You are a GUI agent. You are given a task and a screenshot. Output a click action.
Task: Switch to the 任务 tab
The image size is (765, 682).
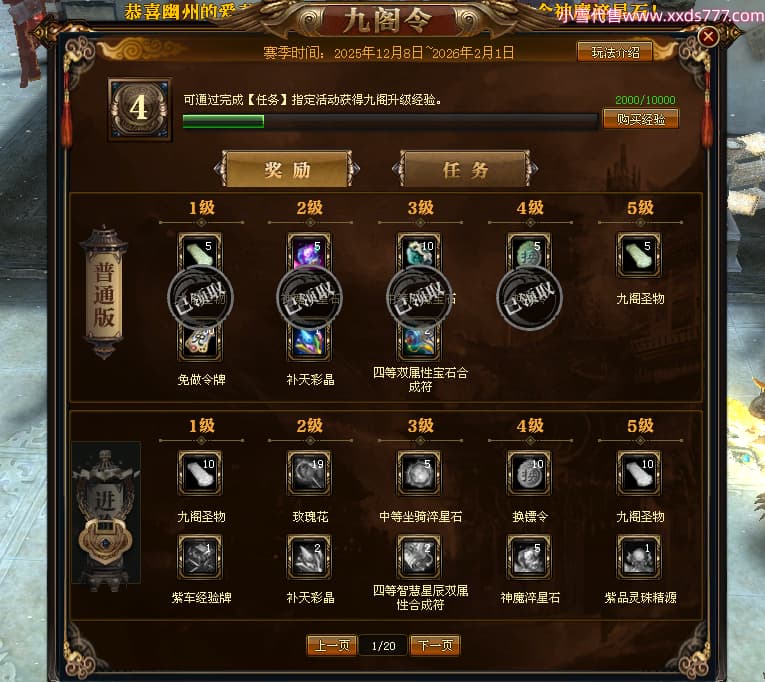pos(465,169)
